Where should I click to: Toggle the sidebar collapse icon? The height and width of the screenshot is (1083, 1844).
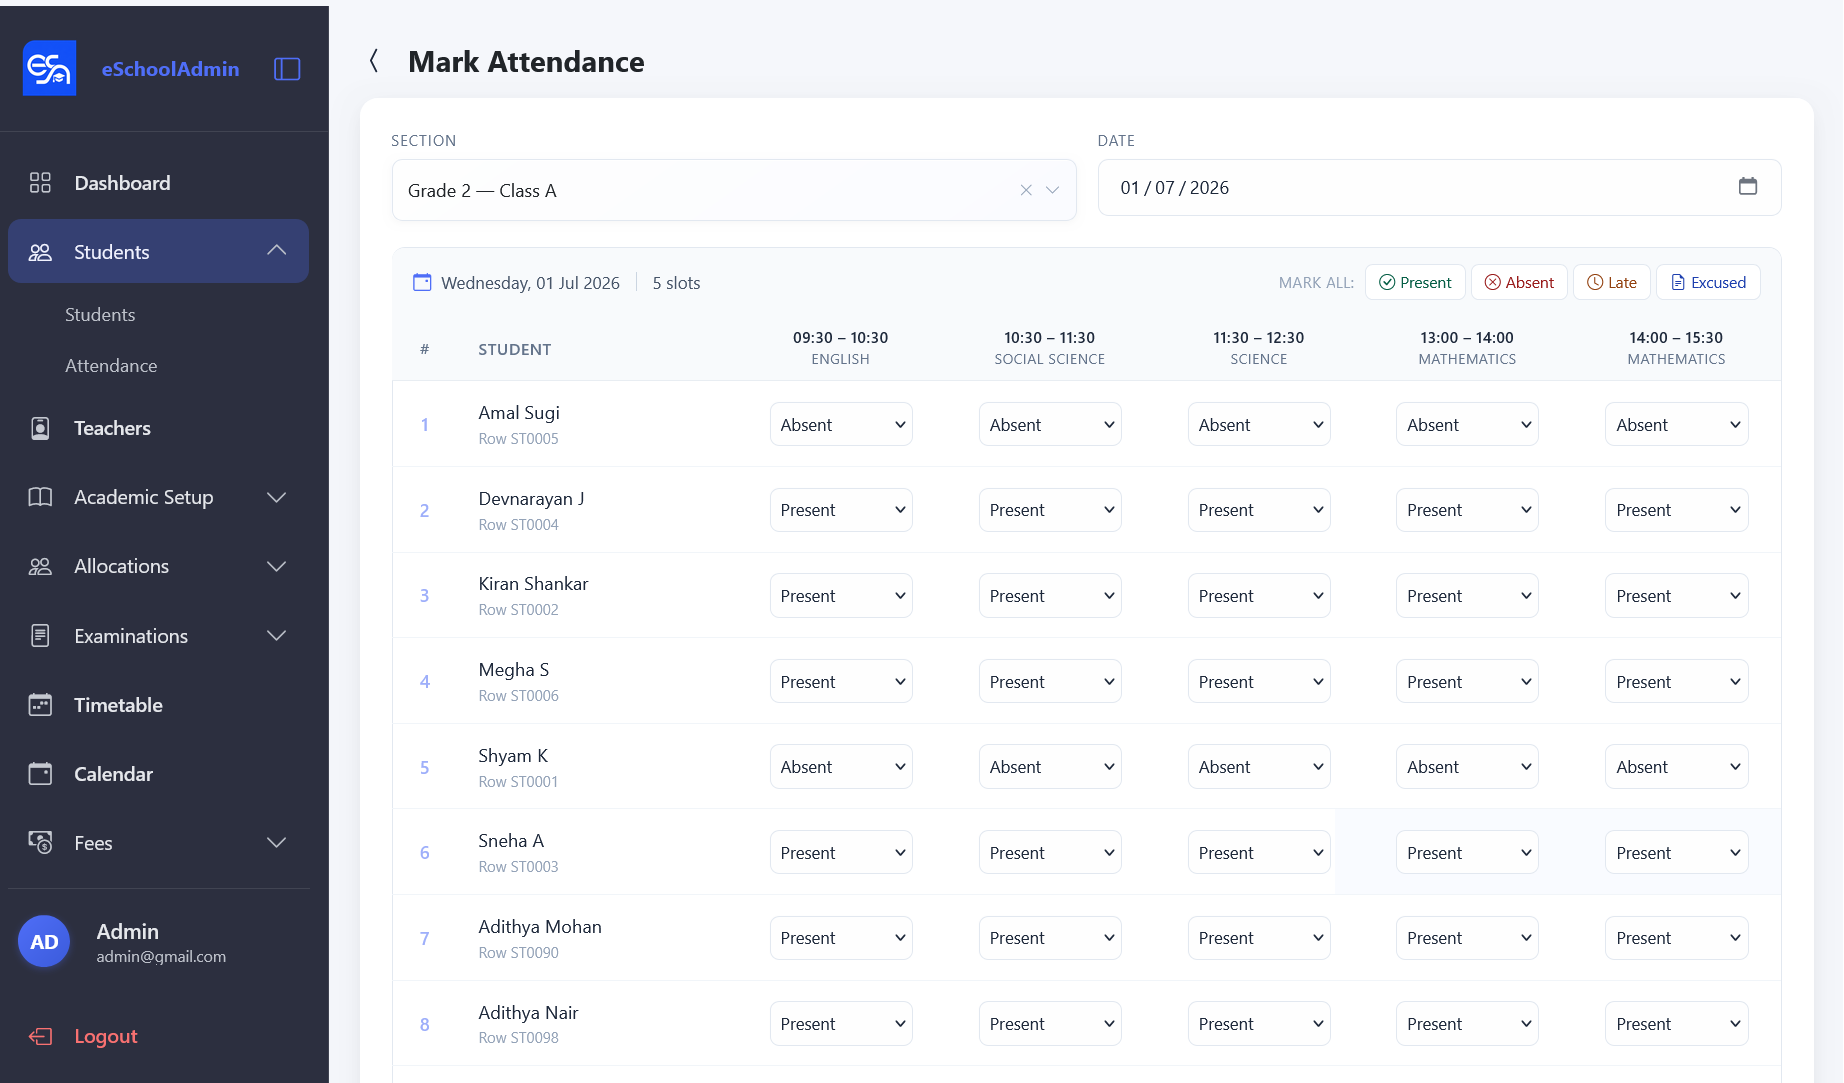287,69
